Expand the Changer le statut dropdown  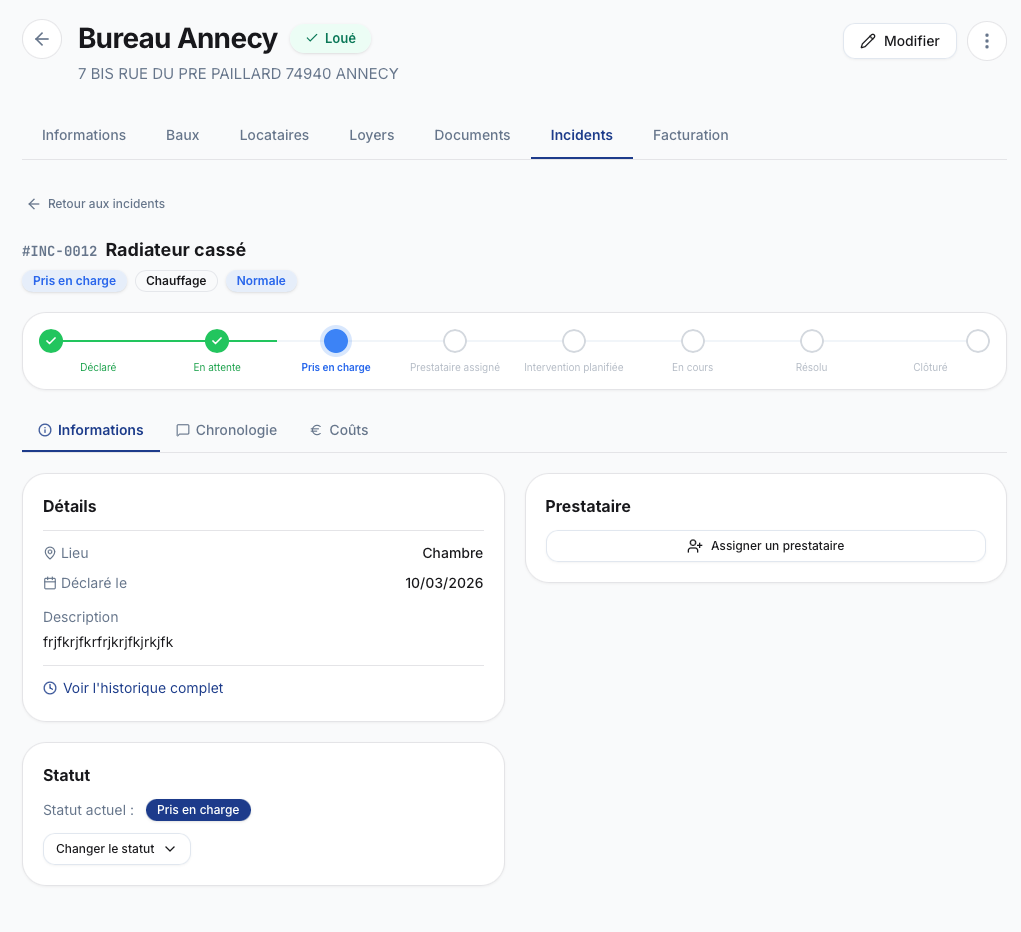[116, 849]
